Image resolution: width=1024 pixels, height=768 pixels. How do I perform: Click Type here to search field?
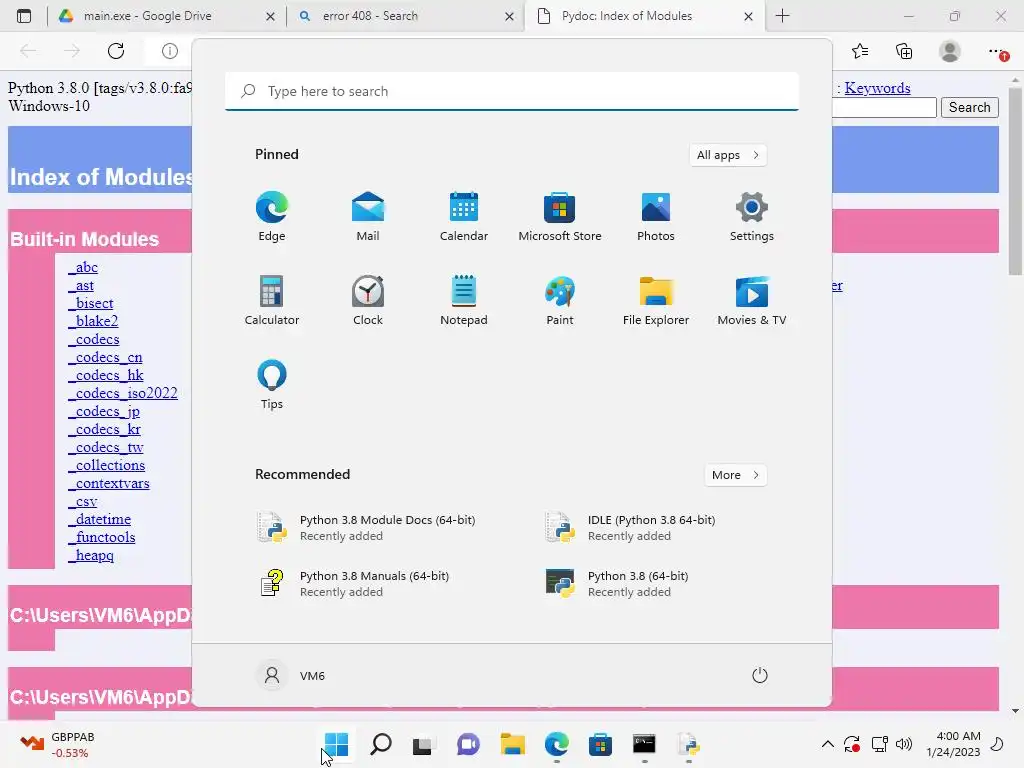511,91
